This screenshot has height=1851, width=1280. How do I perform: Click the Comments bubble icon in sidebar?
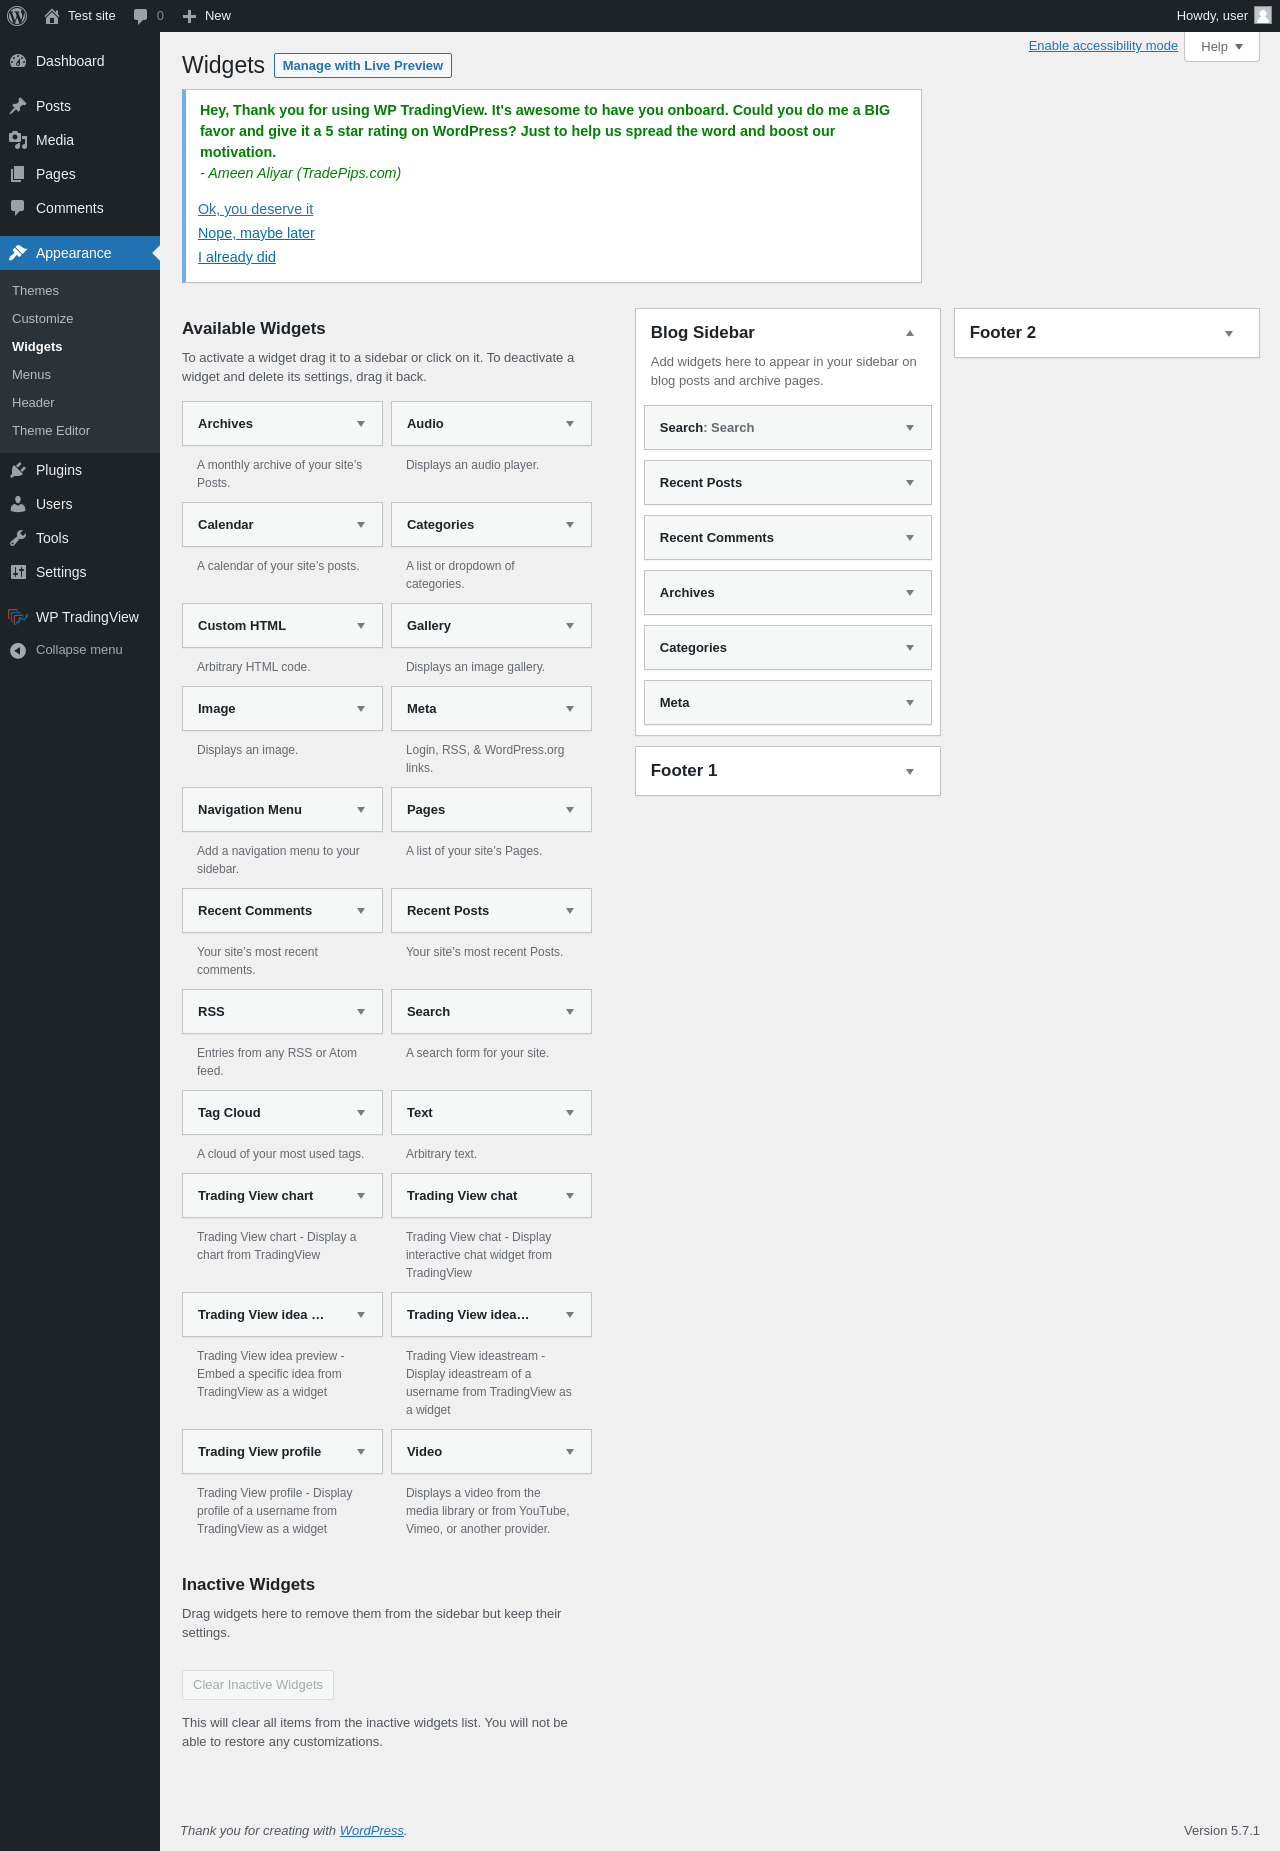coord(18,208)
